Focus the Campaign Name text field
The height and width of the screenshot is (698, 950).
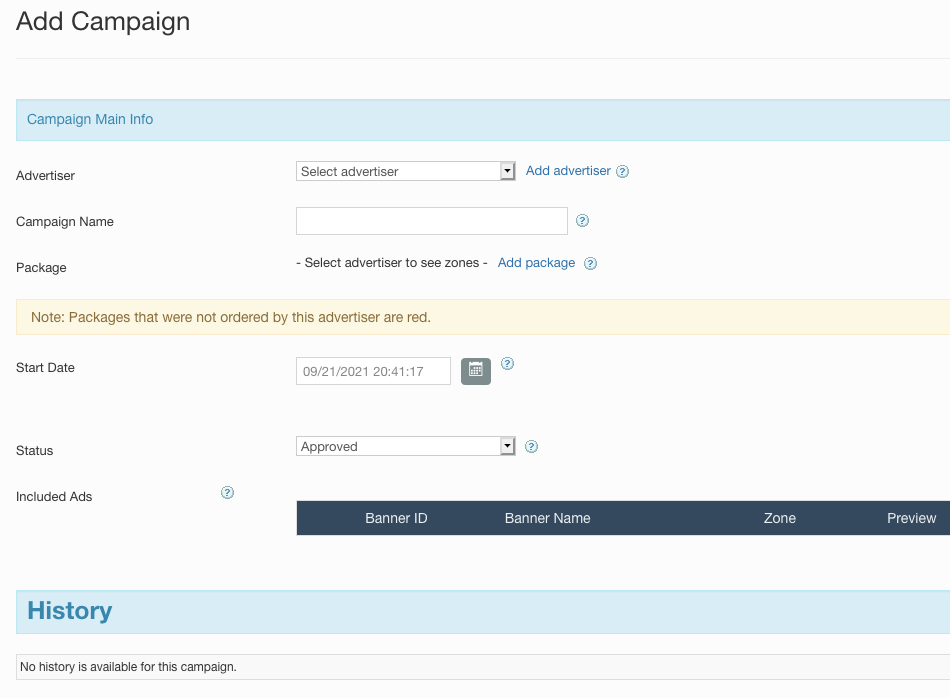click(x=432, y=221)
